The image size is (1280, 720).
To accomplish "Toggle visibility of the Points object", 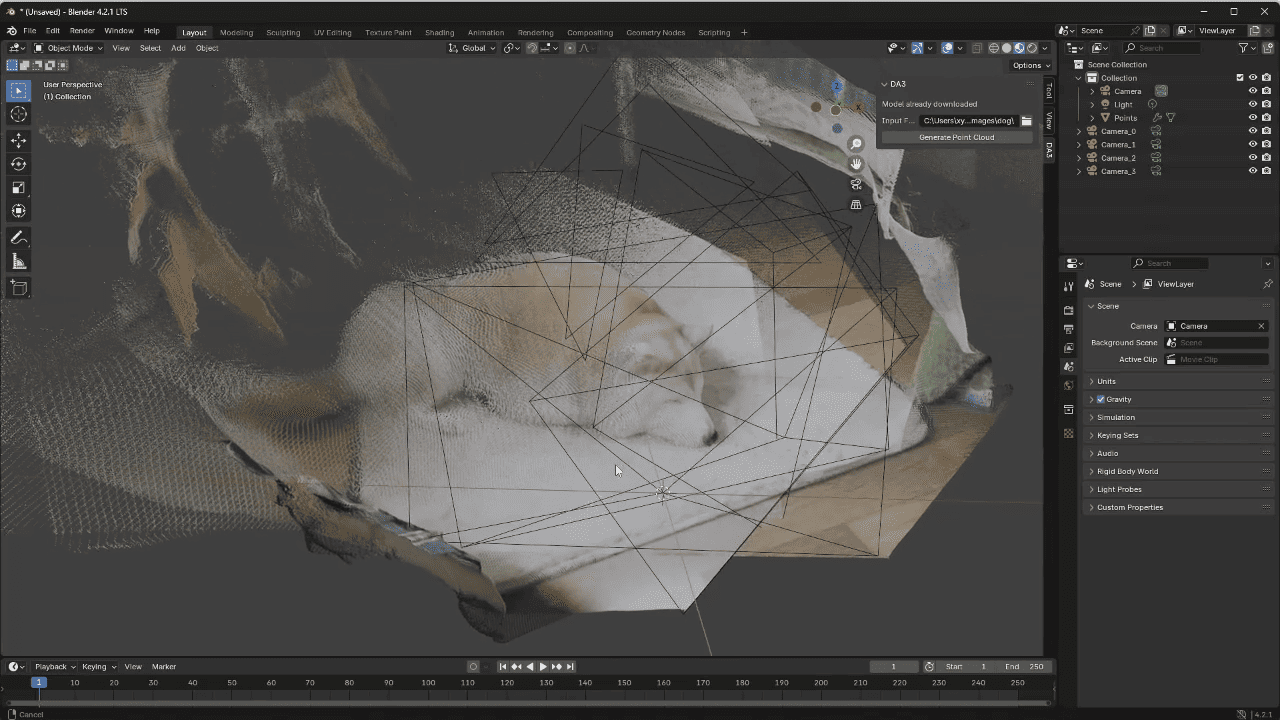I will coord(1252,118).
